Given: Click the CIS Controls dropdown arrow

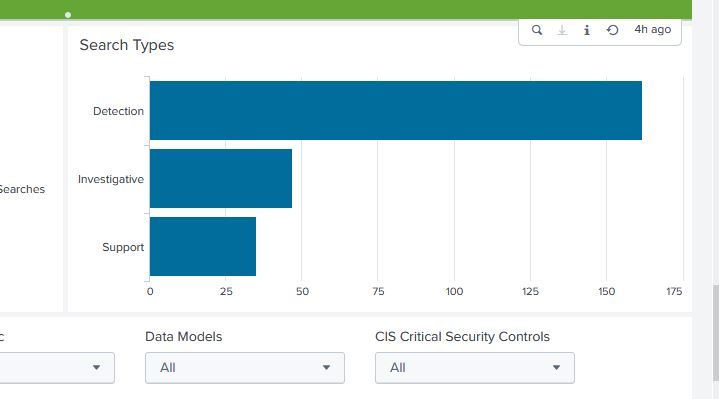Looking at the screenshot, I should 556,367.
